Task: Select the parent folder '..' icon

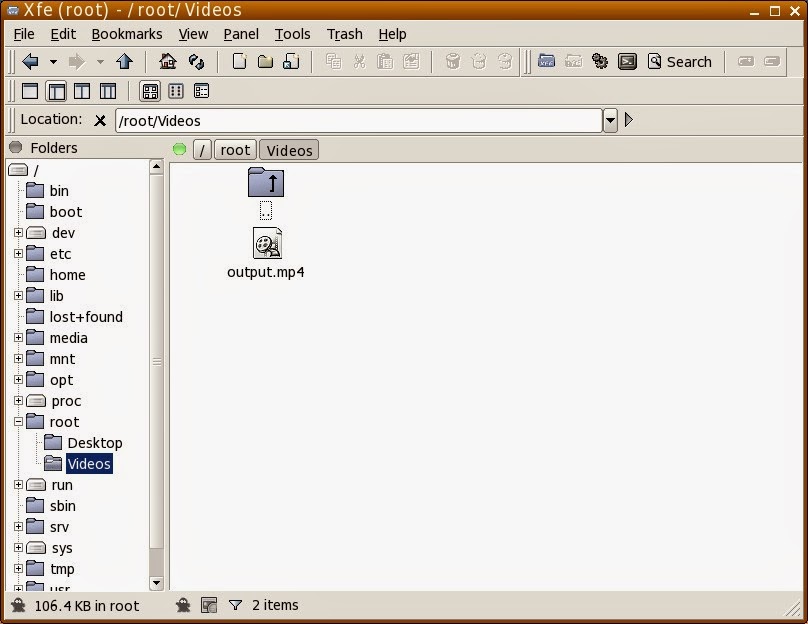Action: click(266, 182)
